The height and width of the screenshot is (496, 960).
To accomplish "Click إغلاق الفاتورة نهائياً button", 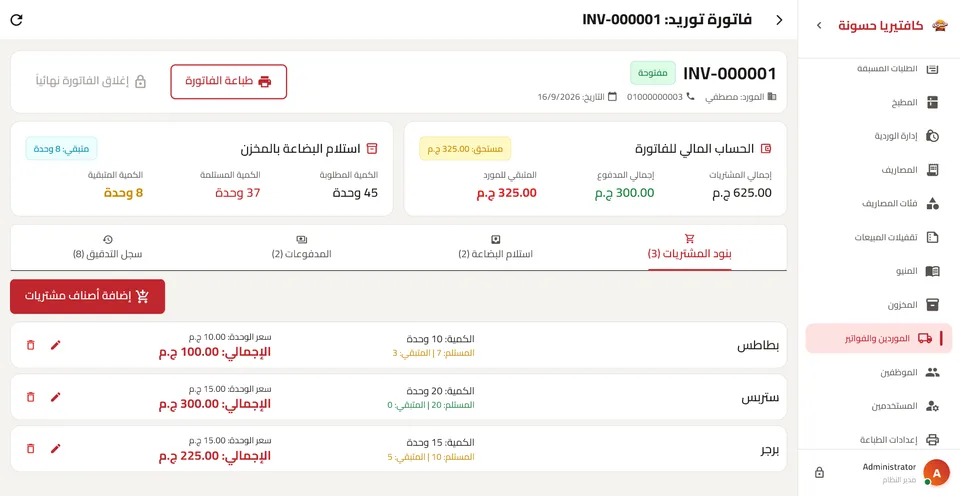I will coord(91,81).
